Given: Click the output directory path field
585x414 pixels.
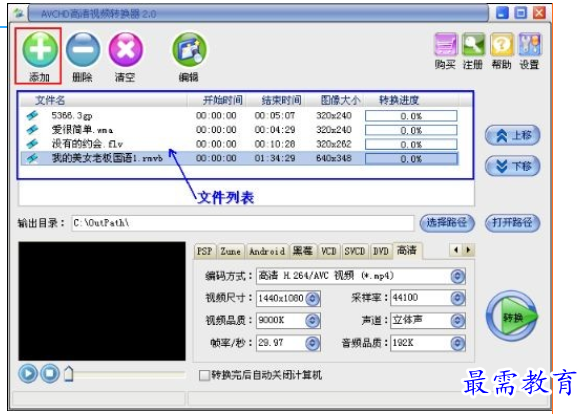Looking at the screenshot, I should click(243, 223).
